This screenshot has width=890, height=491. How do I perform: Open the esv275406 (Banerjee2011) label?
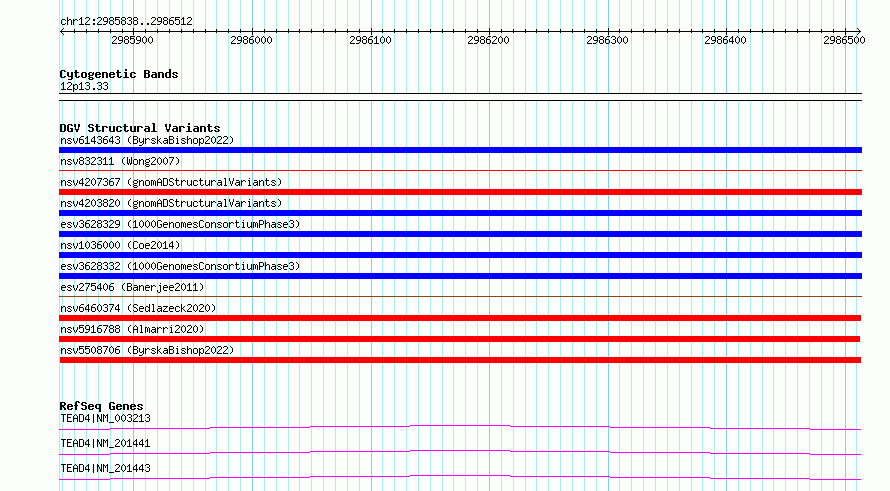pos(132,287)
